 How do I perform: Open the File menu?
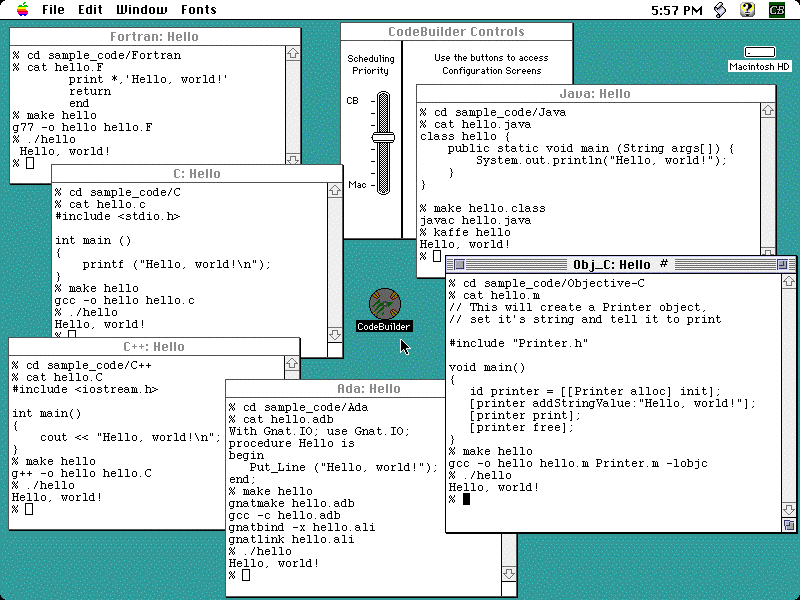(x=53, y=10)
